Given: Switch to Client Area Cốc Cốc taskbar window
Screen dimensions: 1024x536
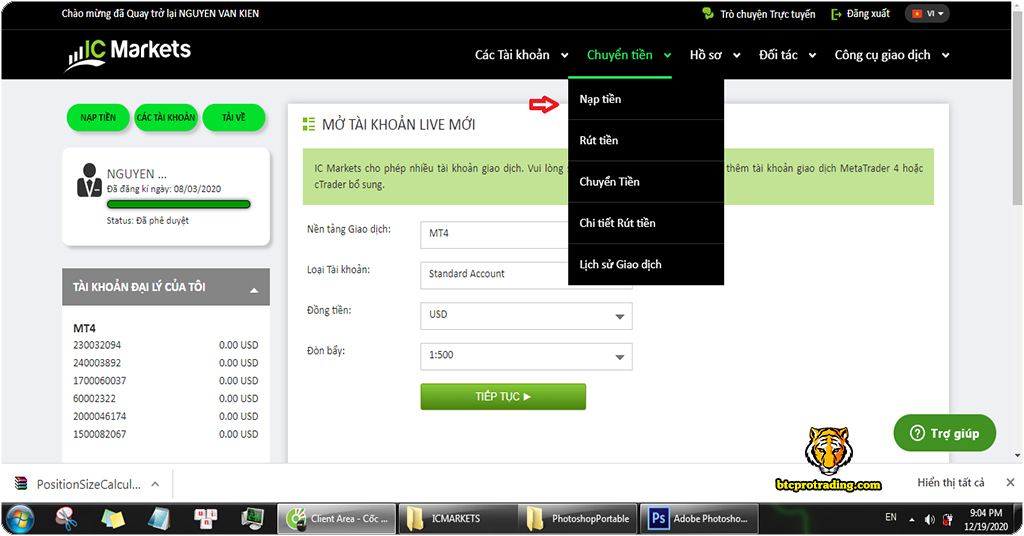Looking at the screenshot, I should (x=337, y=519).
